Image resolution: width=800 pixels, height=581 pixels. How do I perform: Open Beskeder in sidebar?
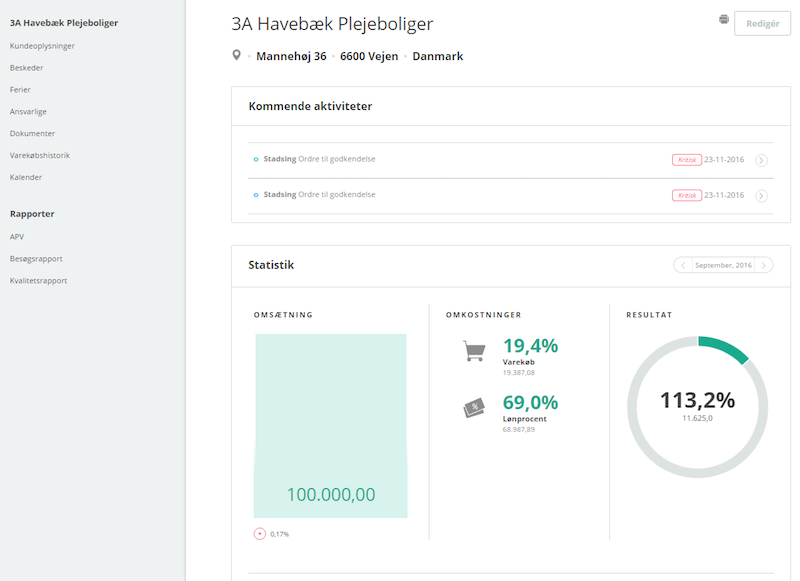coord(26,68)
